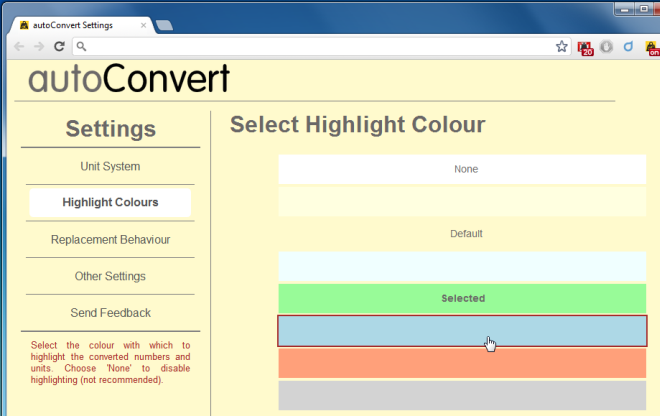Reload the autoConvert Settings page
The width and height of the screenshot is (660, 416).
tap(59, 46)
